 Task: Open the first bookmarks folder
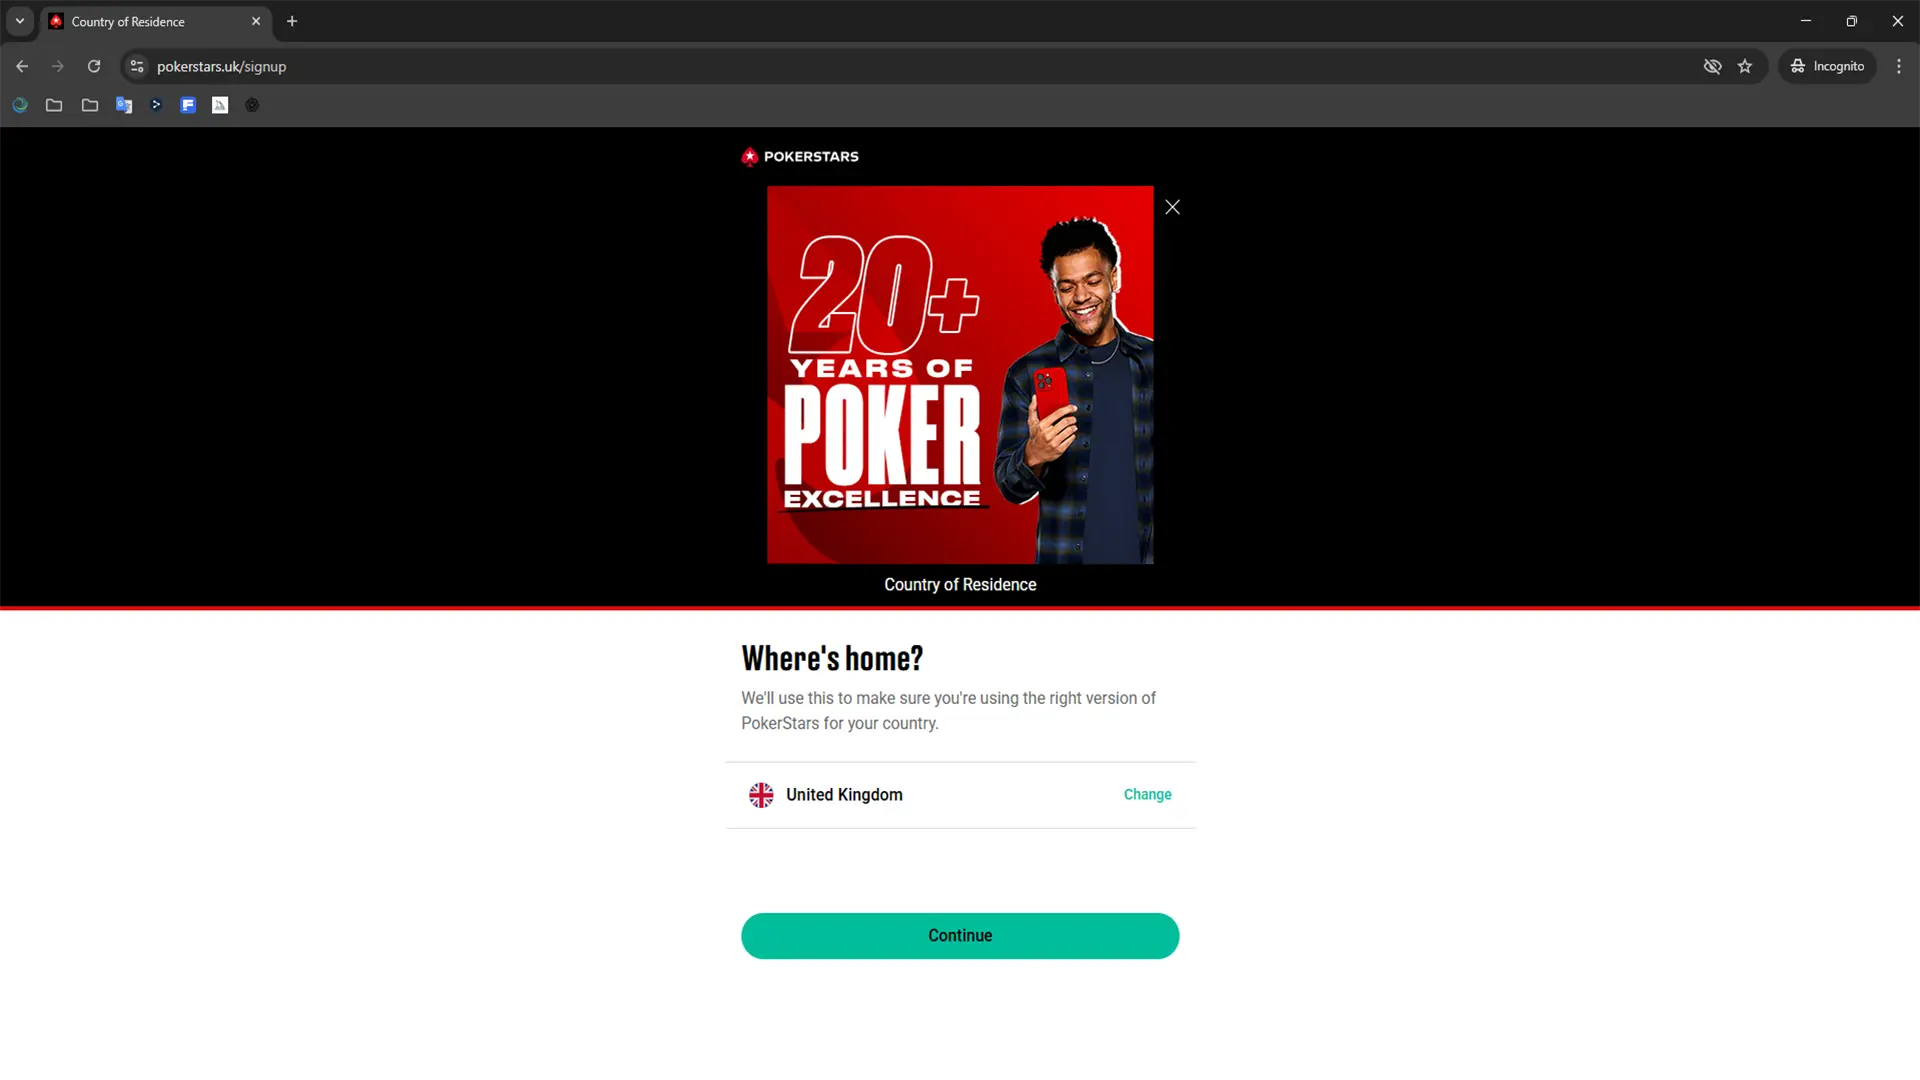click(x=54, y=105)
